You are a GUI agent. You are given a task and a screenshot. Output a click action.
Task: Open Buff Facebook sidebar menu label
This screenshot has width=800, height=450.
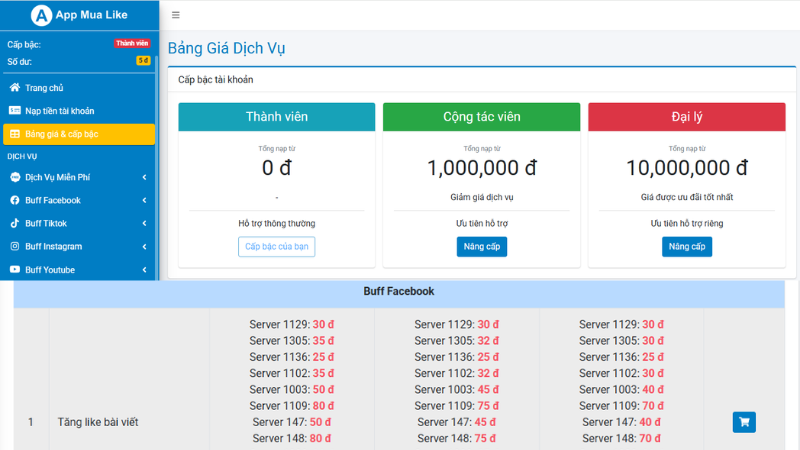point(53,201)
